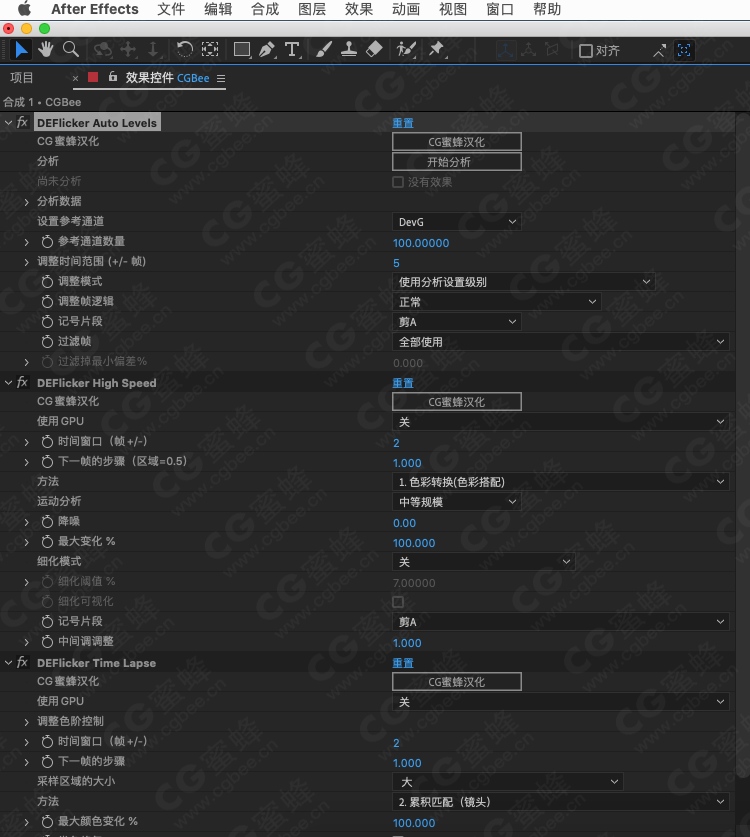This screenshot has height=837, width=750.
Task: Toggle fx switch for DEFlicker Time Lapse
Action: tap(22, 662)
